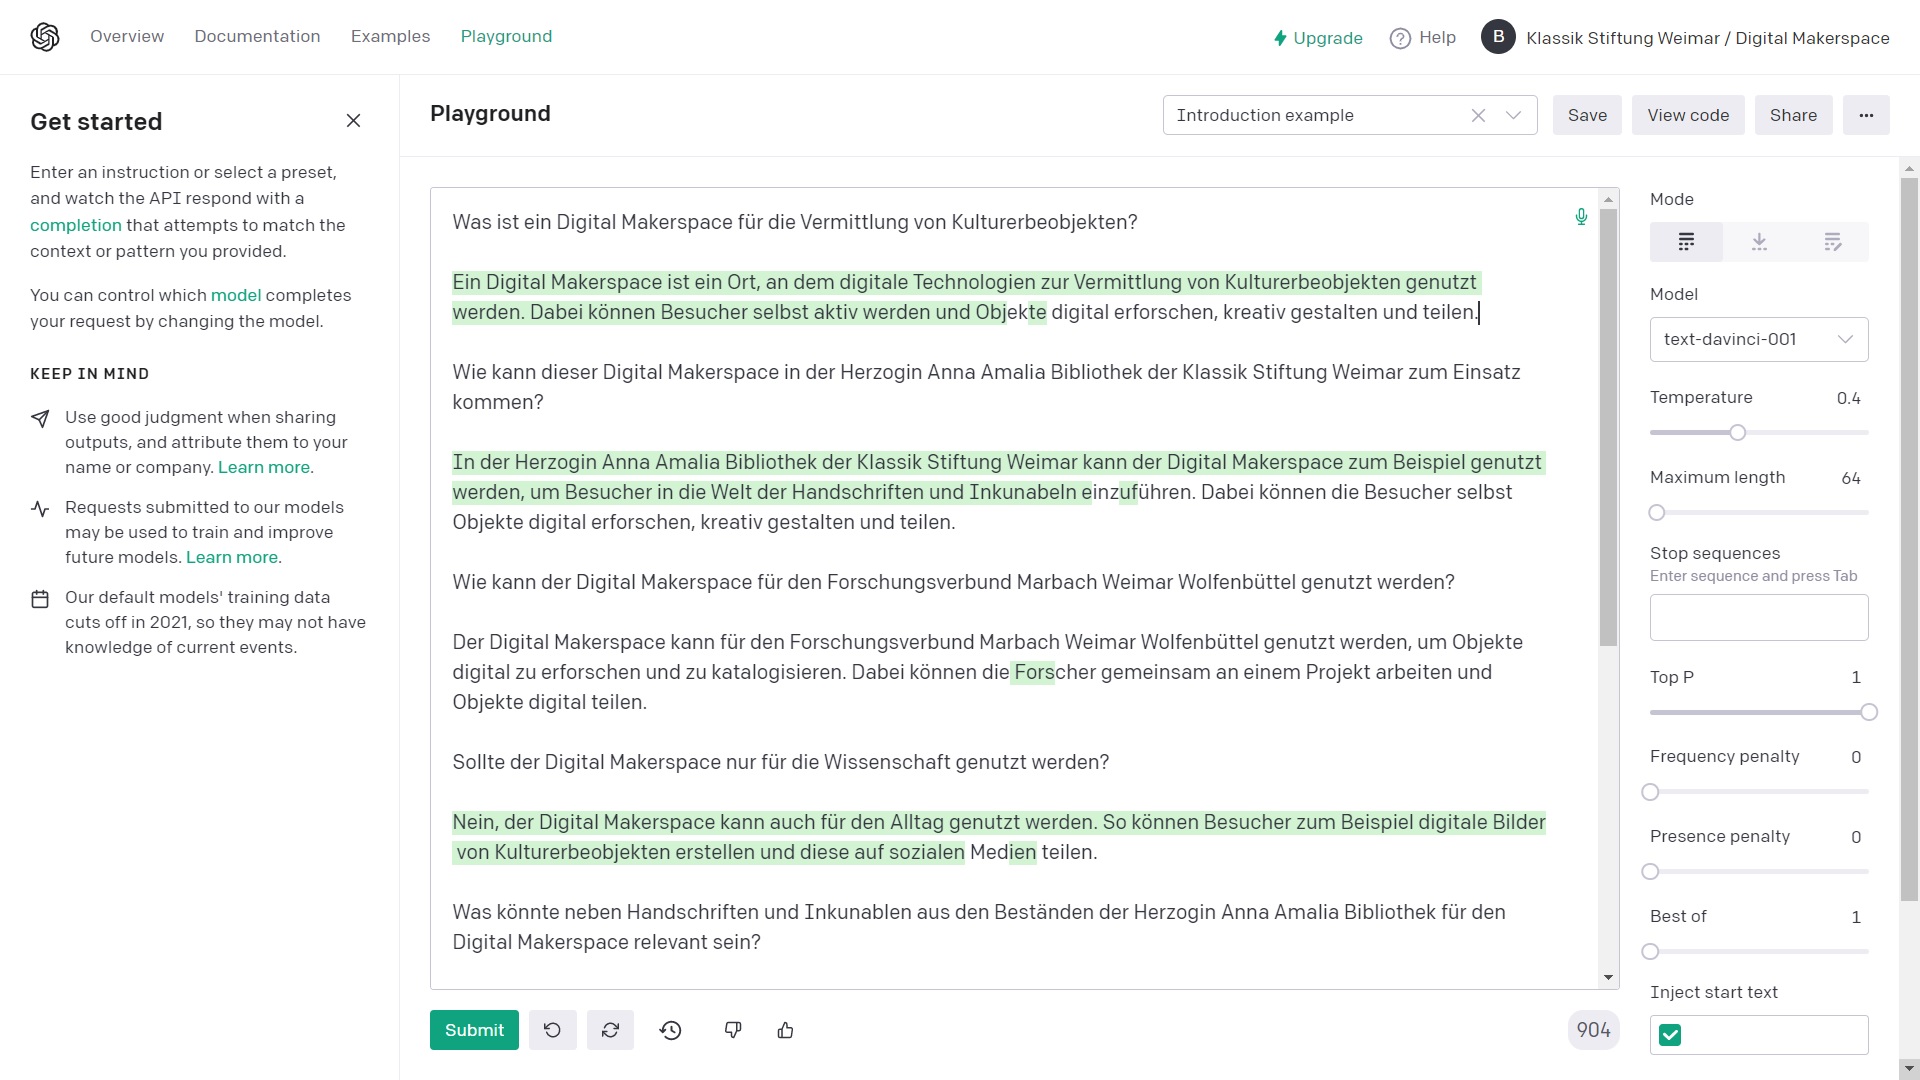
Task: Click the Maximum length value 64
Action: (1851, 478)
